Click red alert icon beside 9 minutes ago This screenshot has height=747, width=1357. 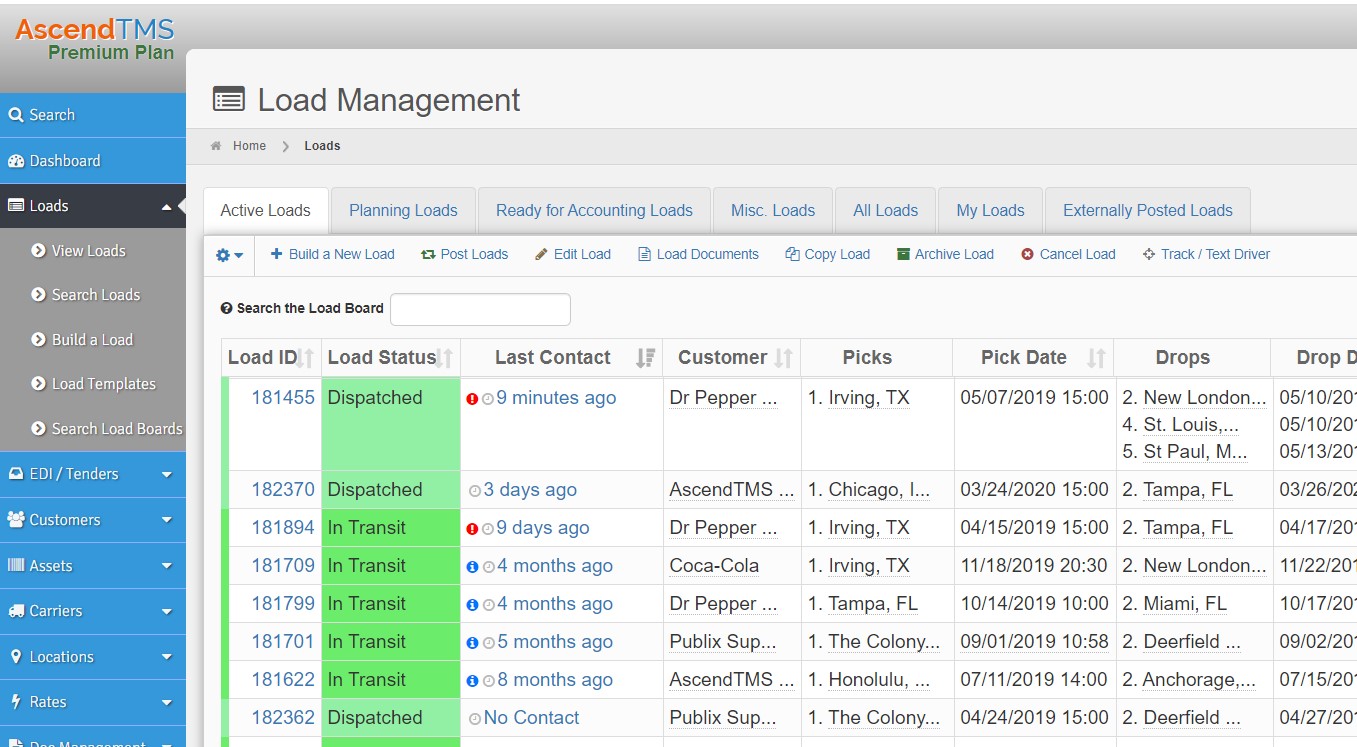pos(472,399)
